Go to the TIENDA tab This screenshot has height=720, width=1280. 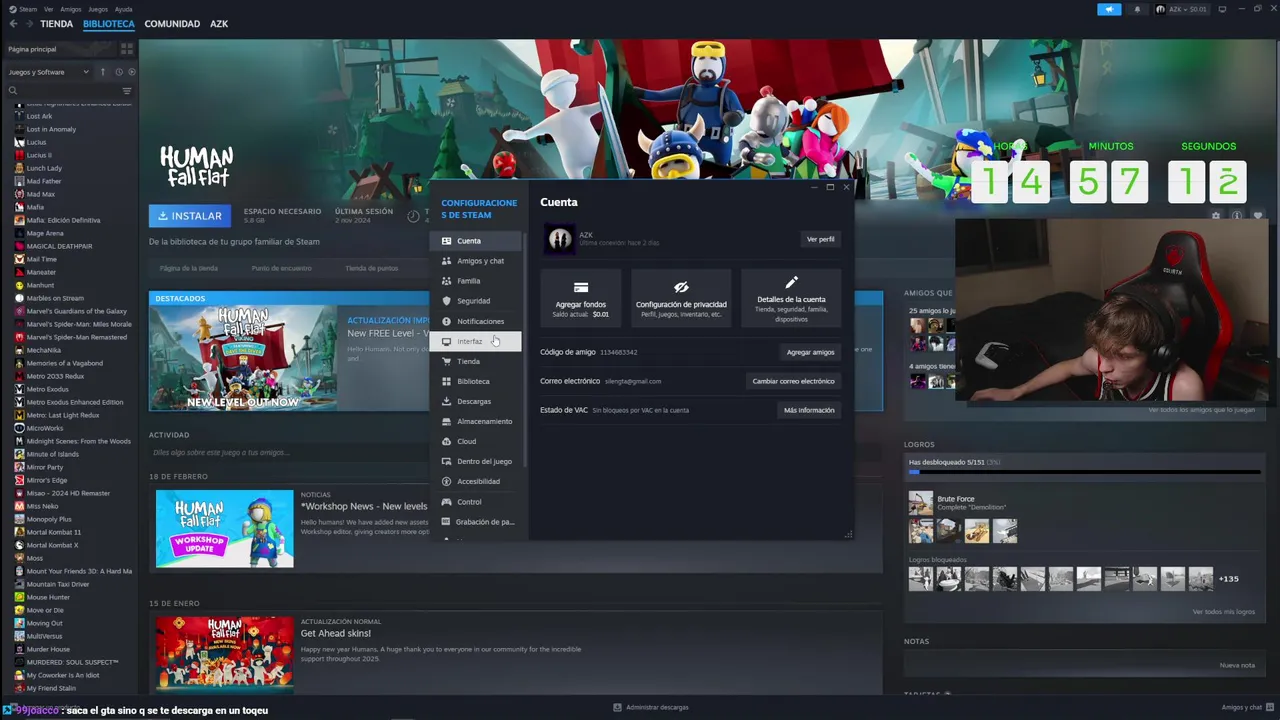click(x=56, y=24)
